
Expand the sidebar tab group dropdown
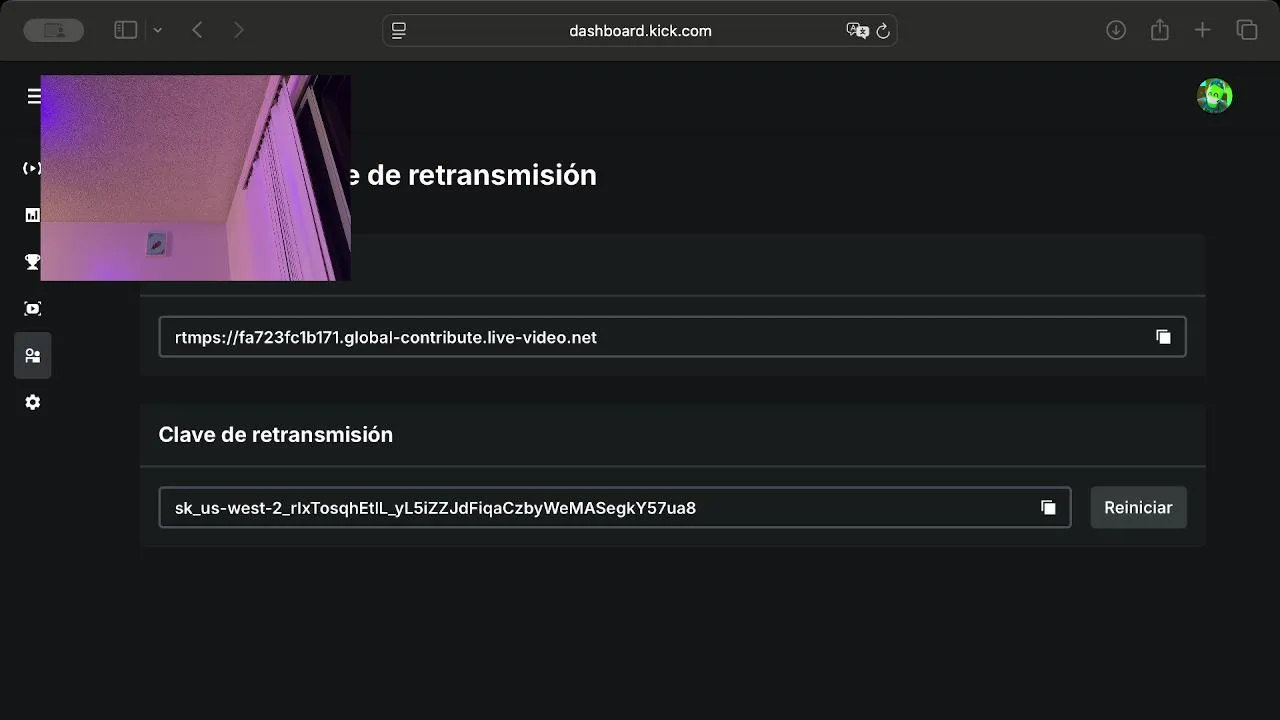pyautogui.click(x=158, y=30)
